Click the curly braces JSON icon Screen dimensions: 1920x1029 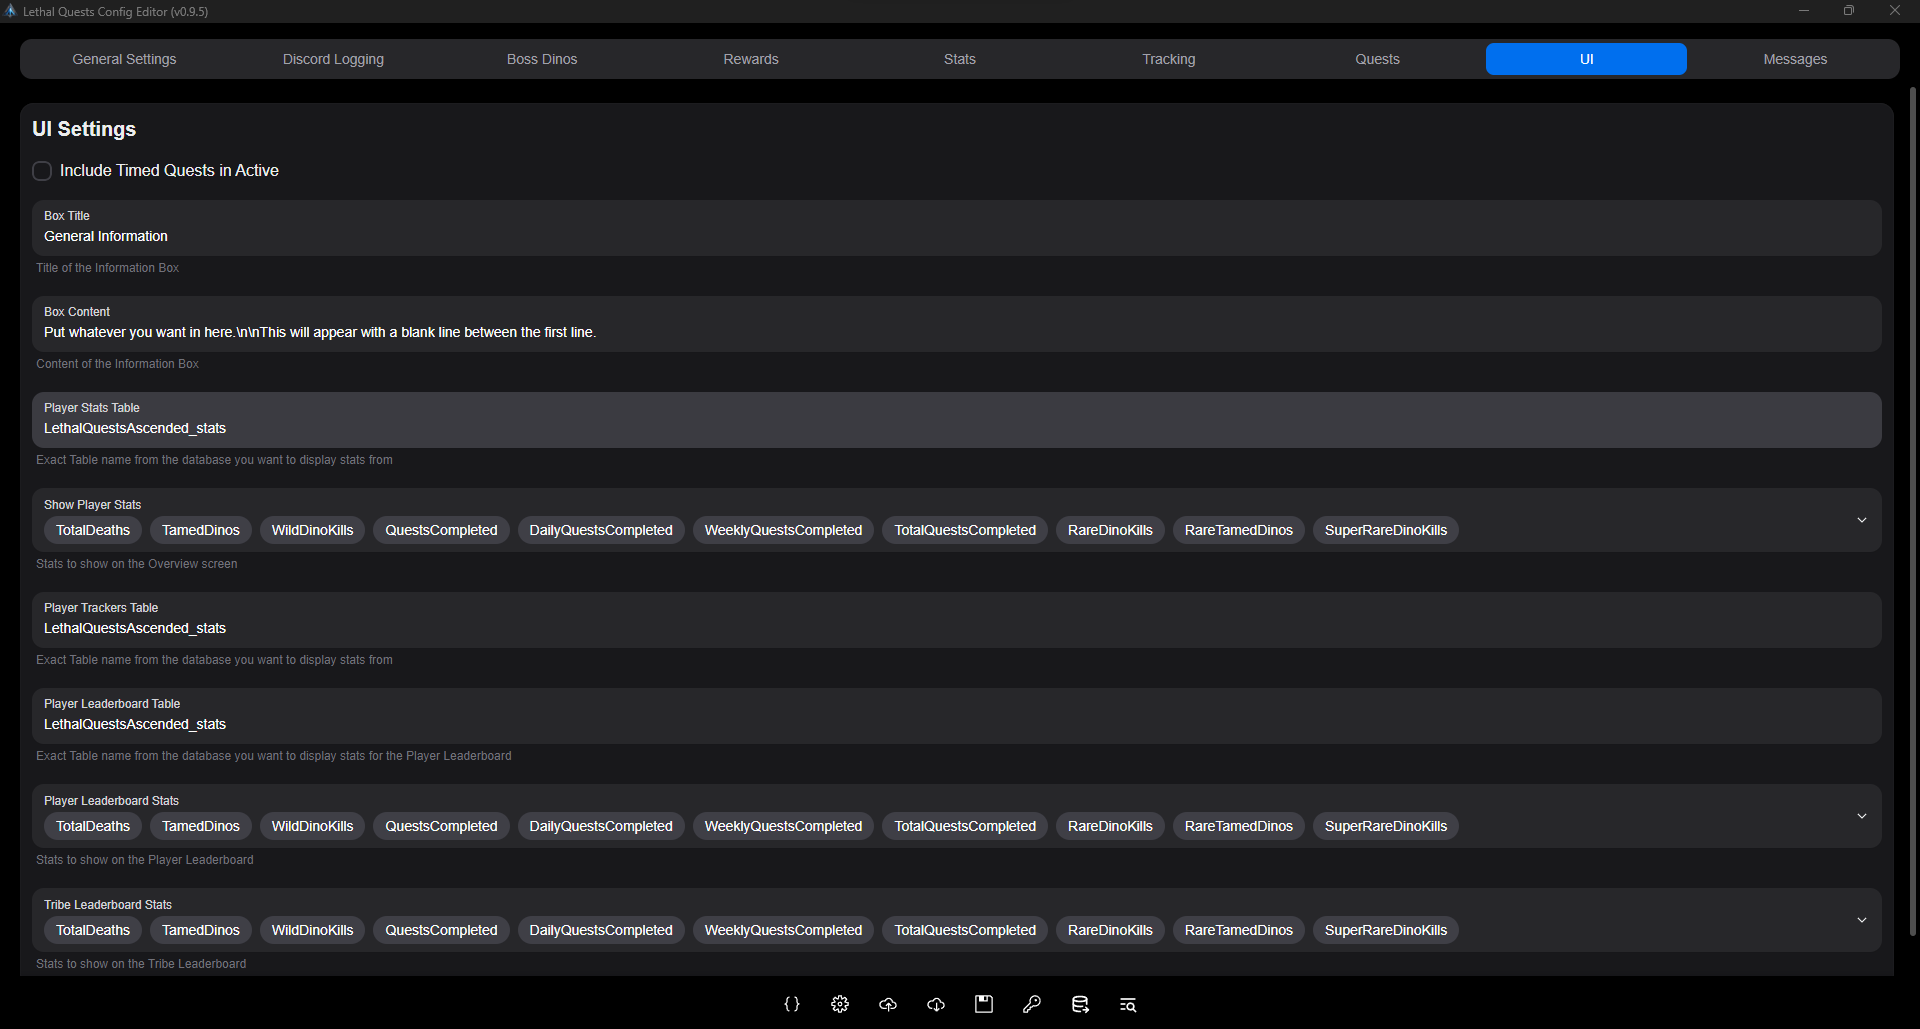pos(792,1004)
